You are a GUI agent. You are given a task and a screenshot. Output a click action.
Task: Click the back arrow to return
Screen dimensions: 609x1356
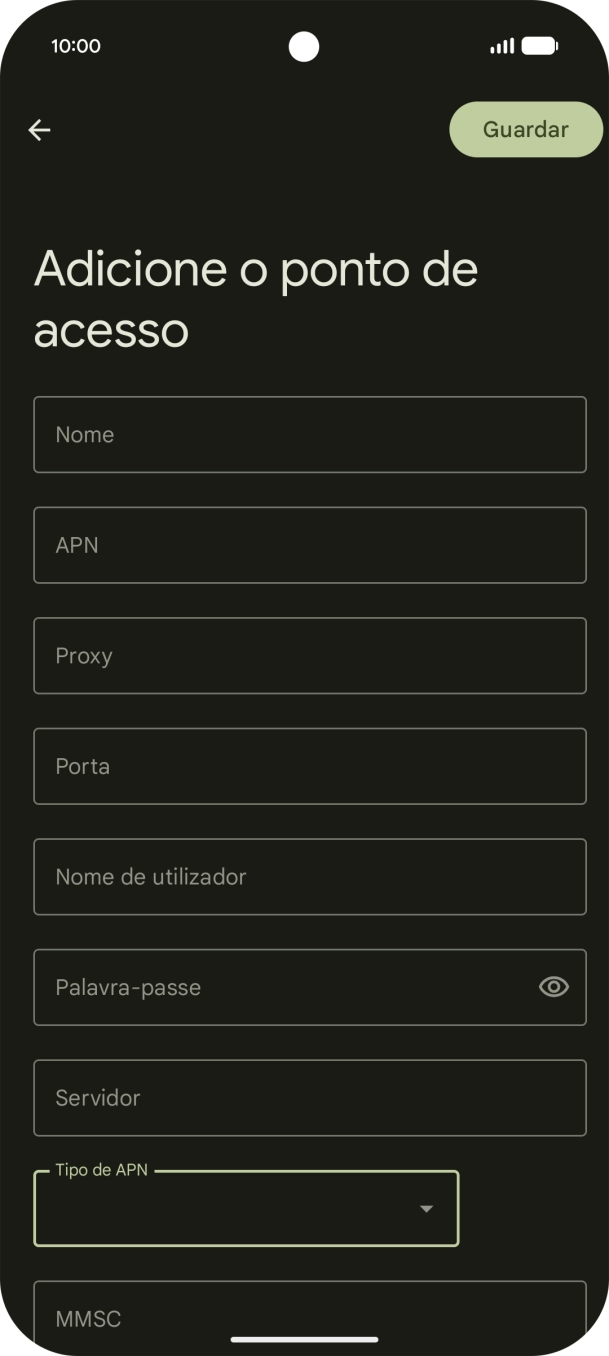tap(39, 129)
